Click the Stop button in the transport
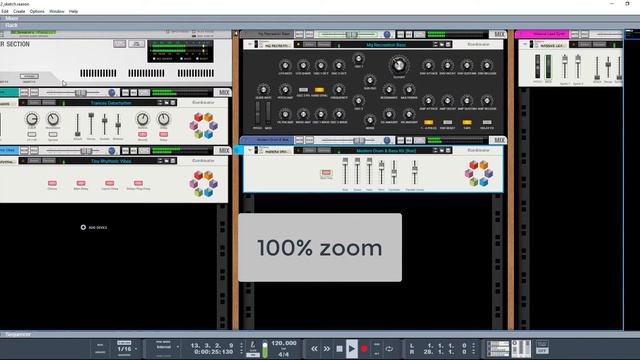Screen dimensions: 640x360 339,349
